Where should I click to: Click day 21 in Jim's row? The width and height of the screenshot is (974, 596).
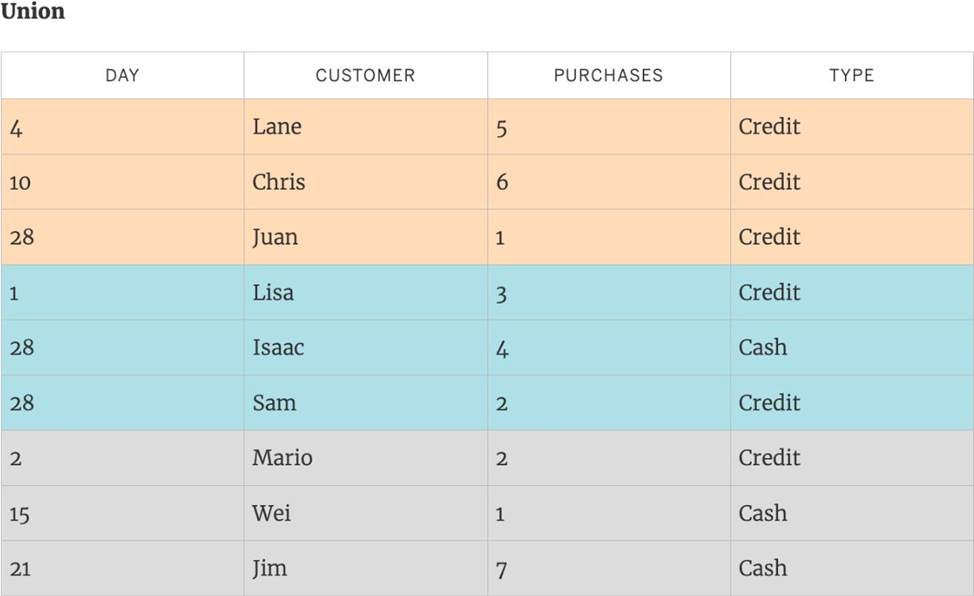click(x=20, y=569)
